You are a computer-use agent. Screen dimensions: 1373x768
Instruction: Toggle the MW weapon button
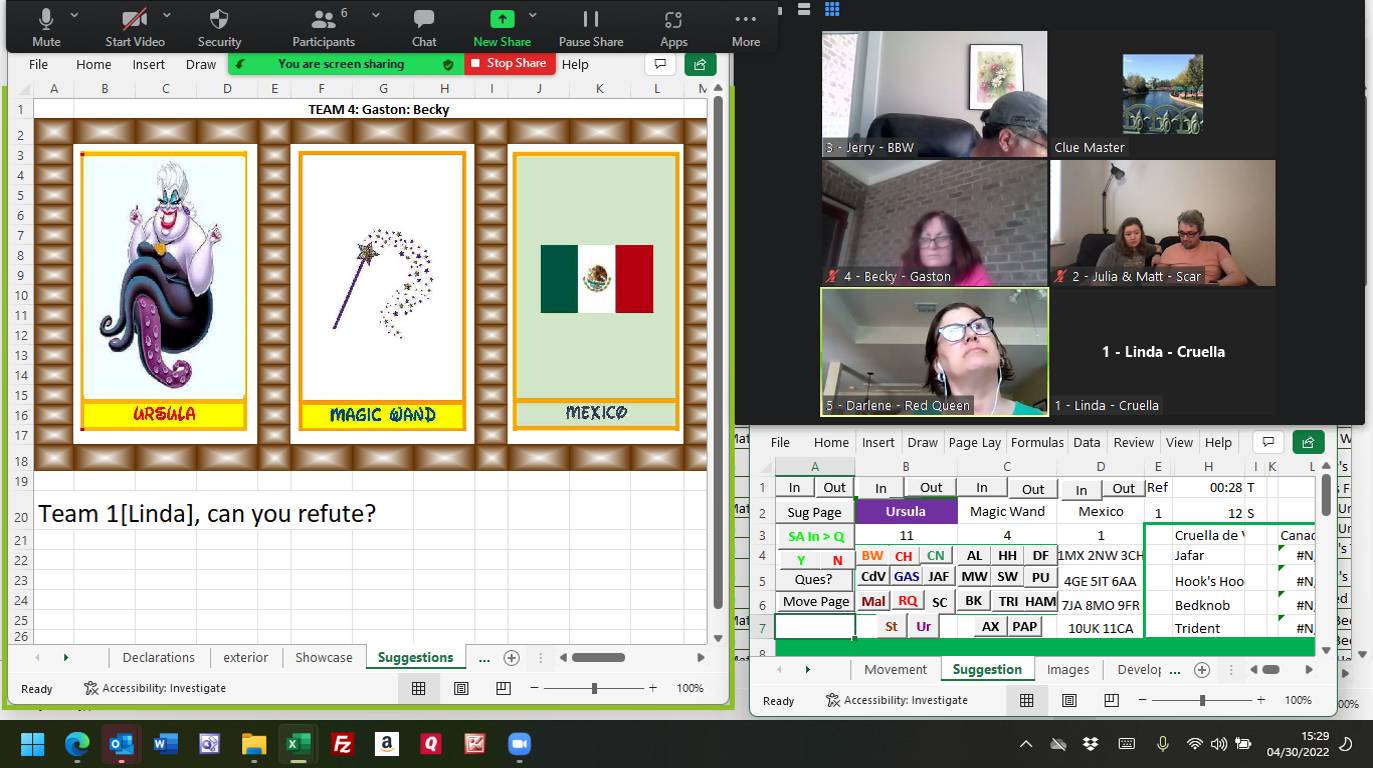[974, 577]
